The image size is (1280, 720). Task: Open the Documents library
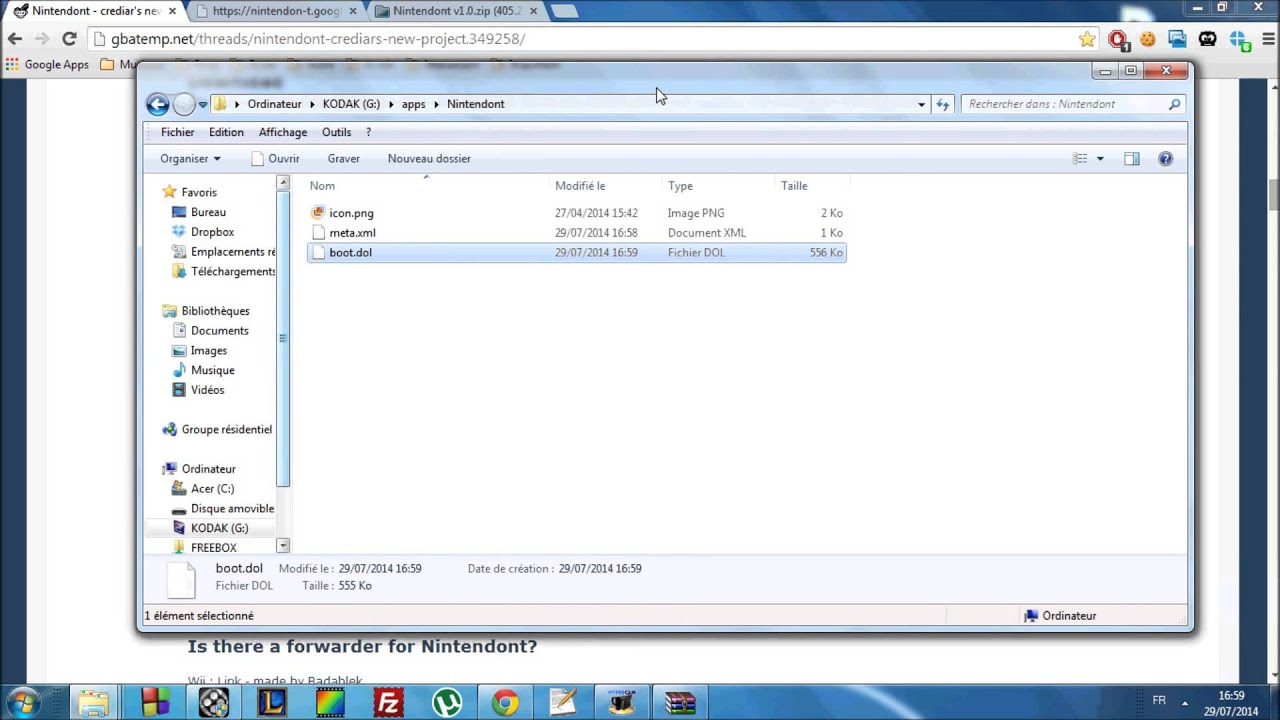219,331
